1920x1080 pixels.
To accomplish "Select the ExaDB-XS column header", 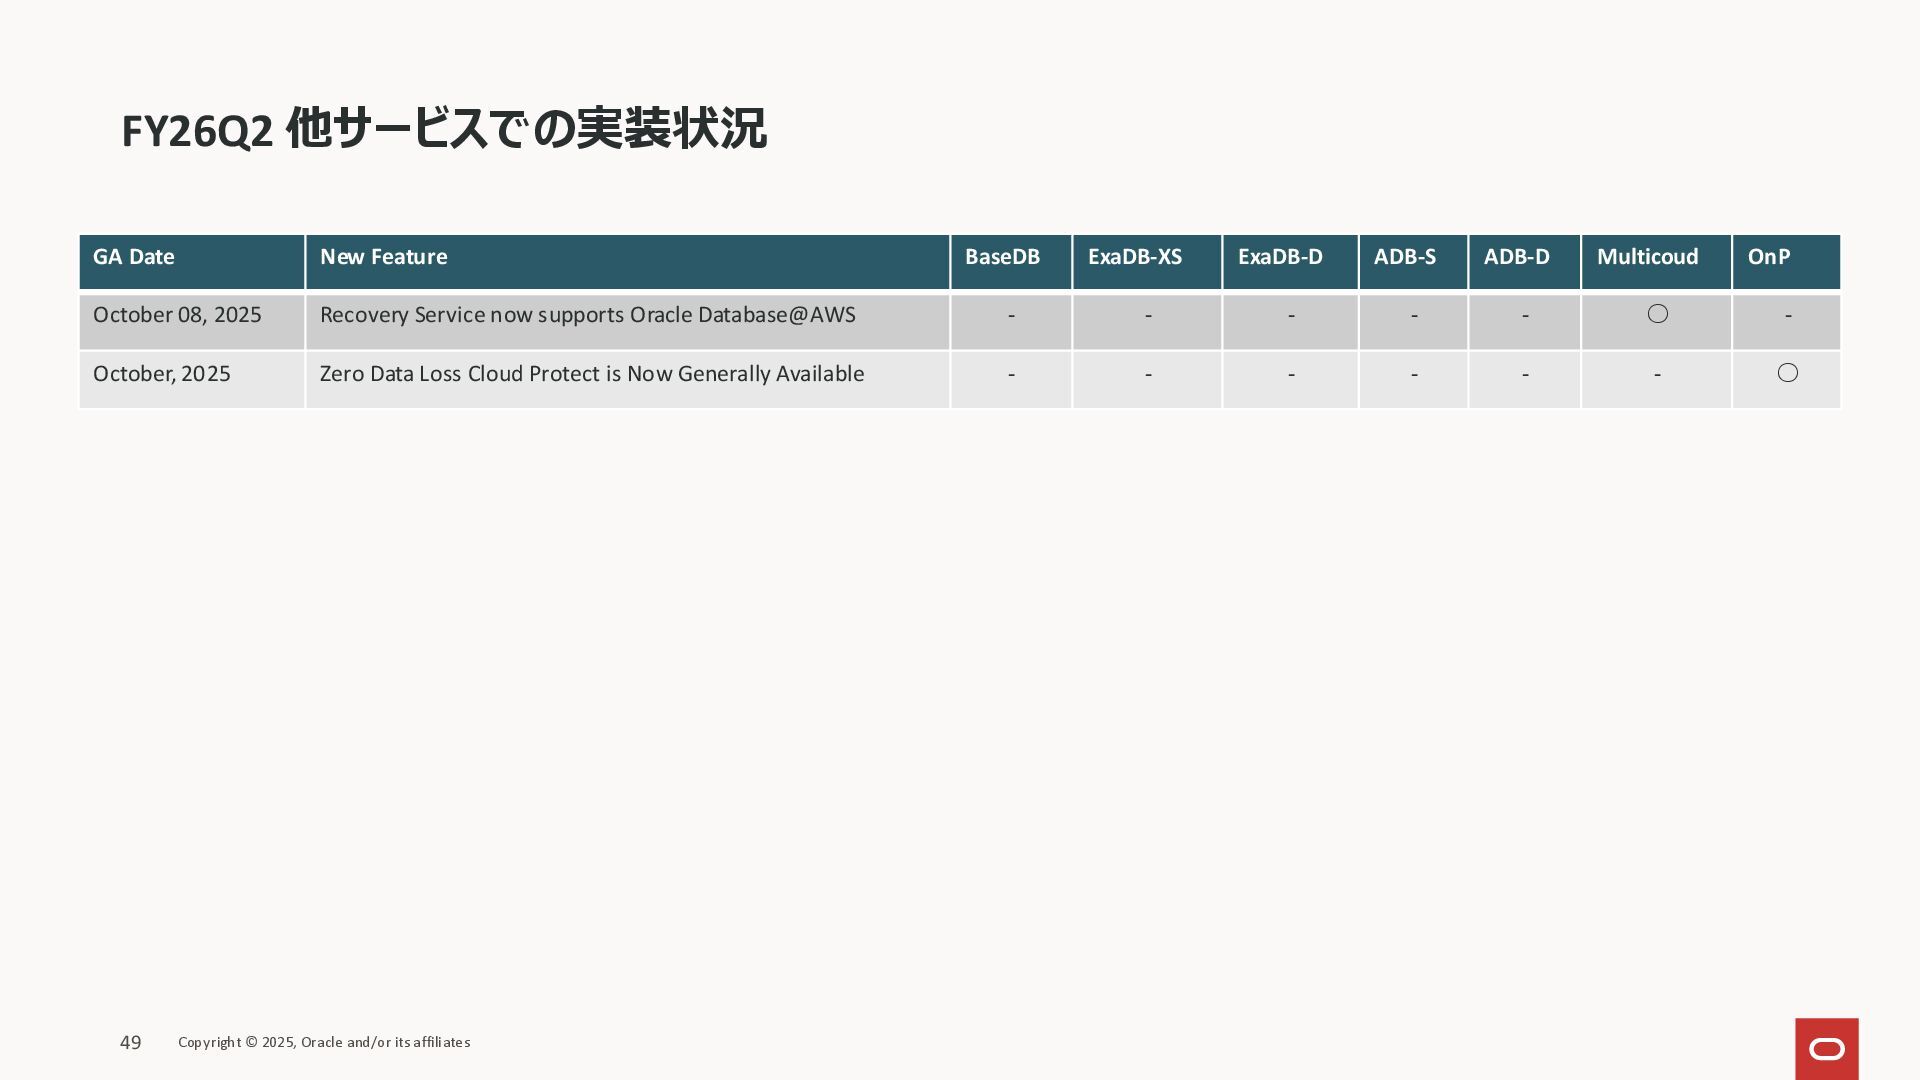I will coord(1135,257).
